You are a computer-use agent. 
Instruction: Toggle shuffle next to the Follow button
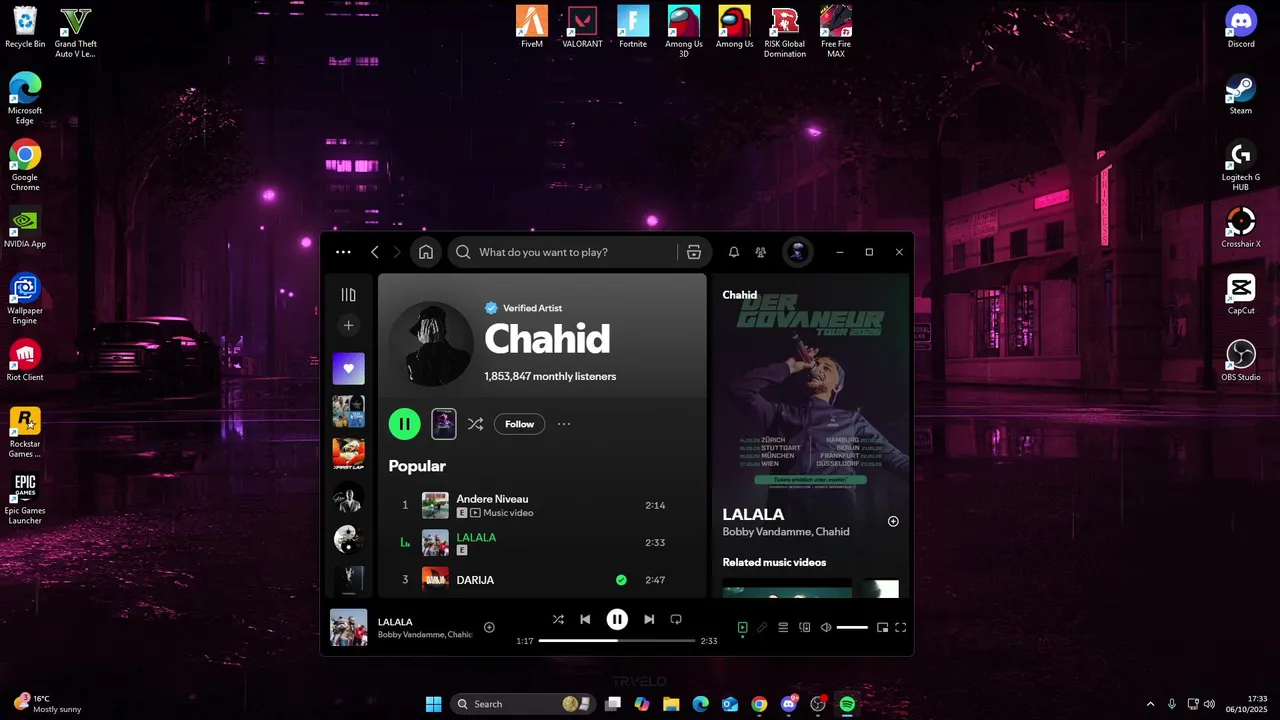pos(475,424)
